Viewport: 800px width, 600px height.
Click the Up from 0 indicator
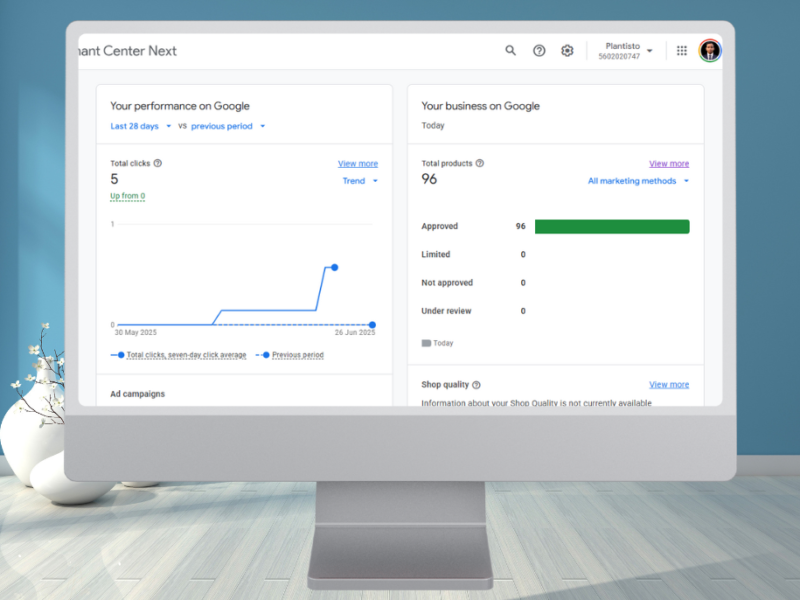pyautogui.click(x=128, y=196)
